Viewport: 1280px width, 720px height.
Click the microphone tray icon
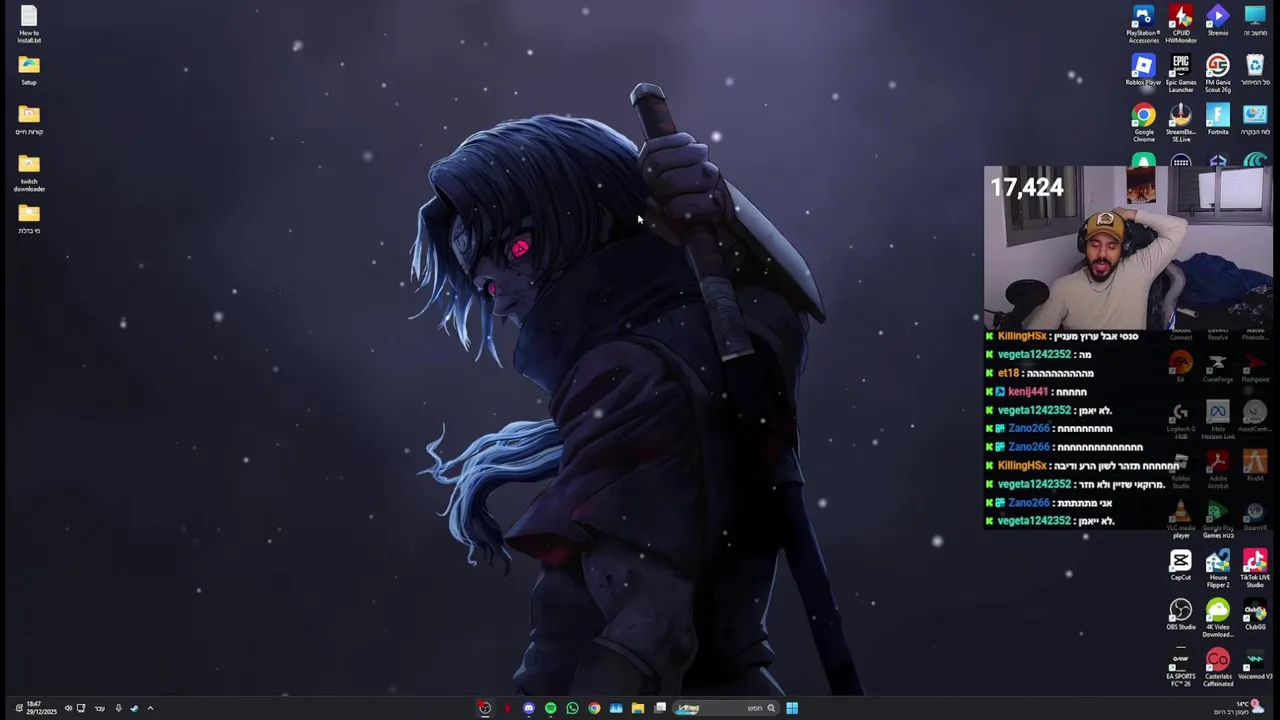click(118, 708)
